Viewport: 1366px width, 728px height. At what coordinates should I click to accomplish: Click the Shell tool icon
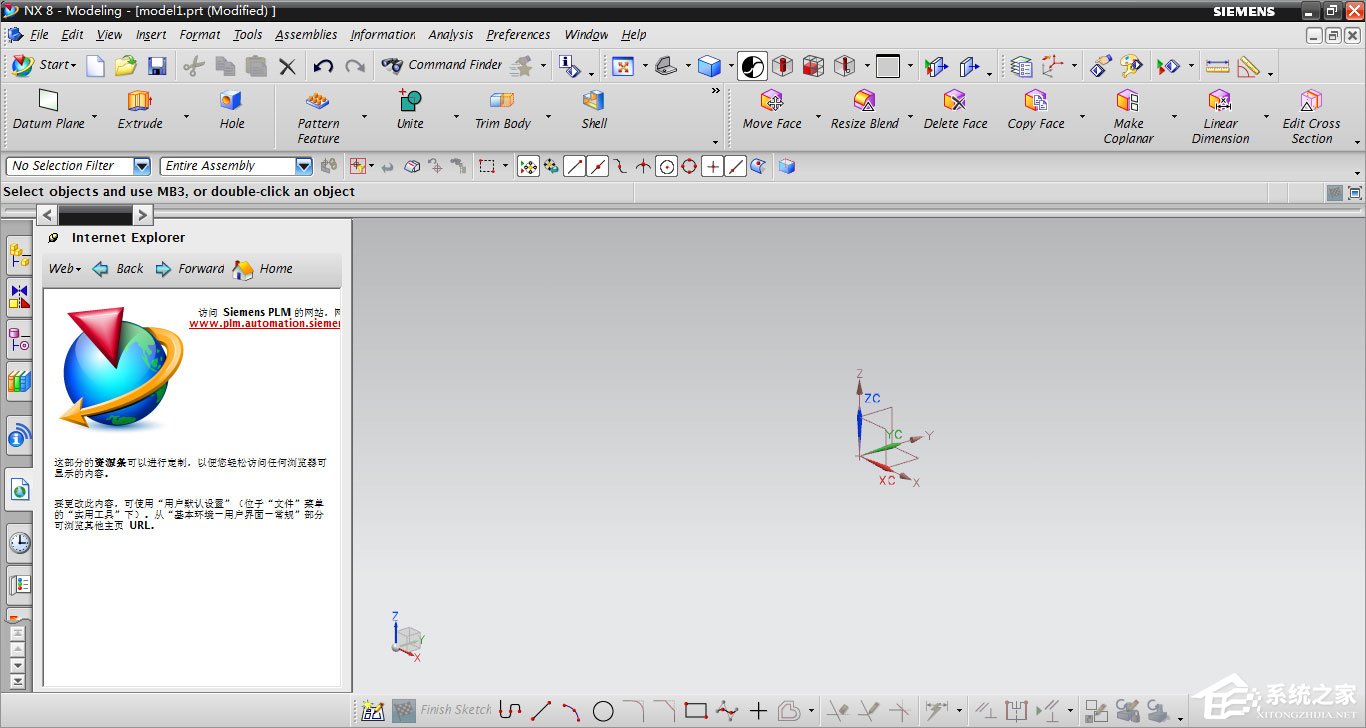pyautogui.click(x=594, y=101)
